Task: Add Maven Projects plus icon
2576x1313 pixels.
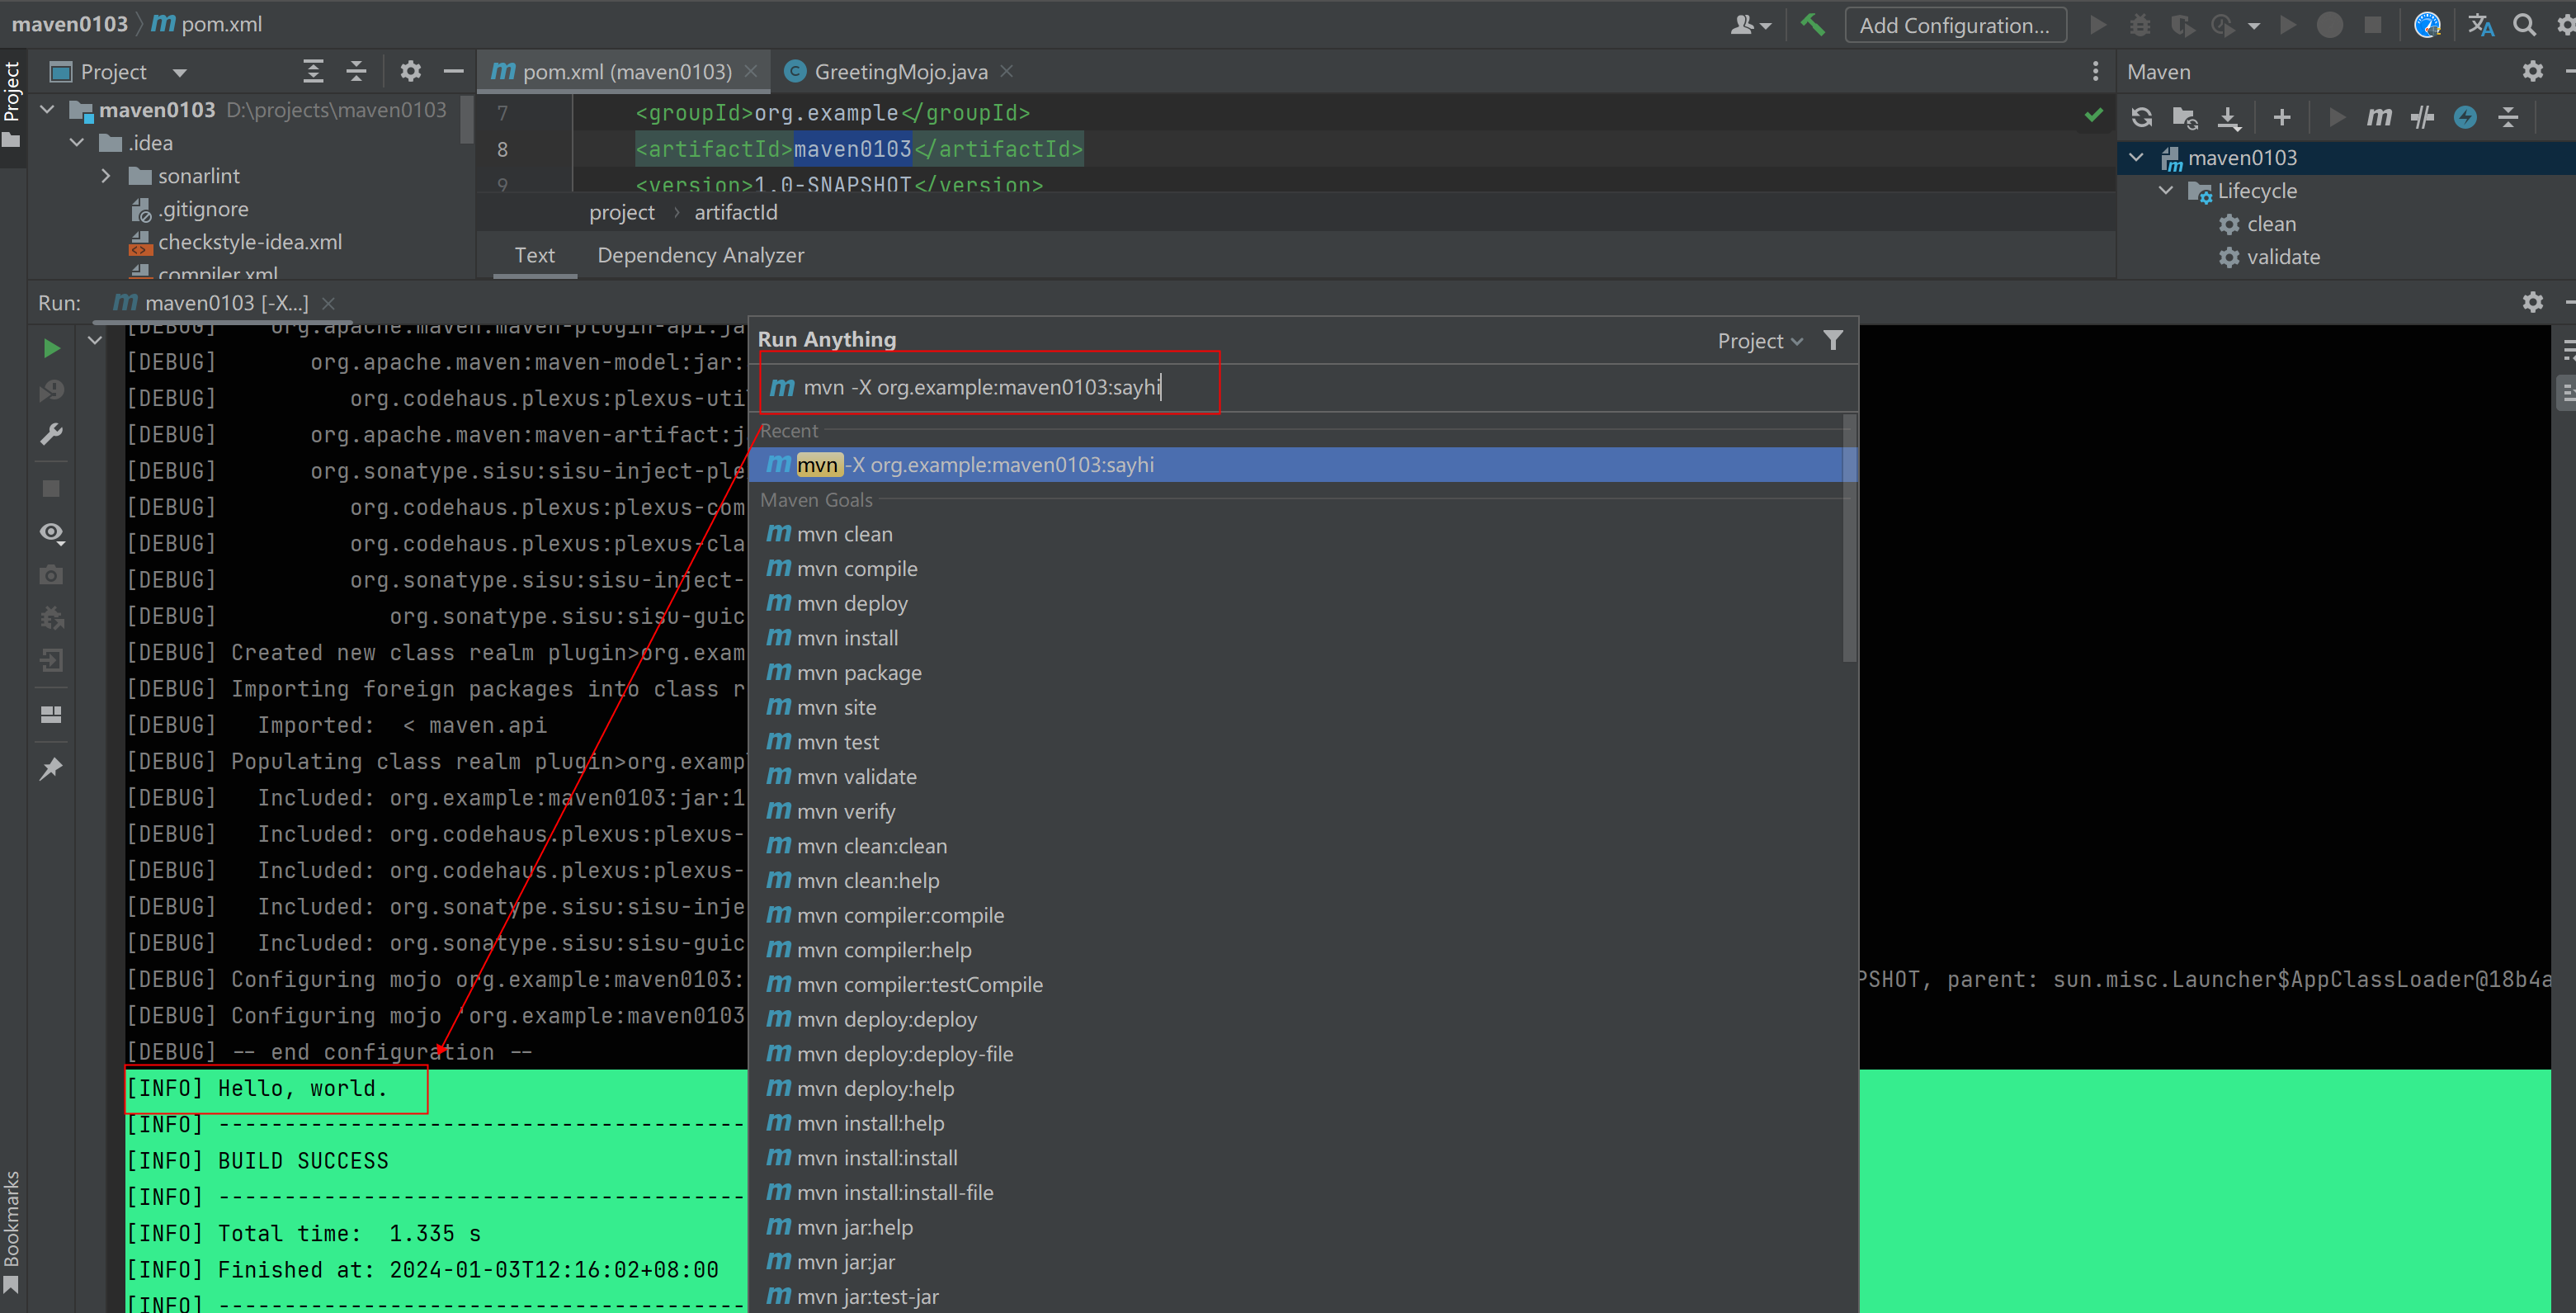Action: click(2282, 118)
